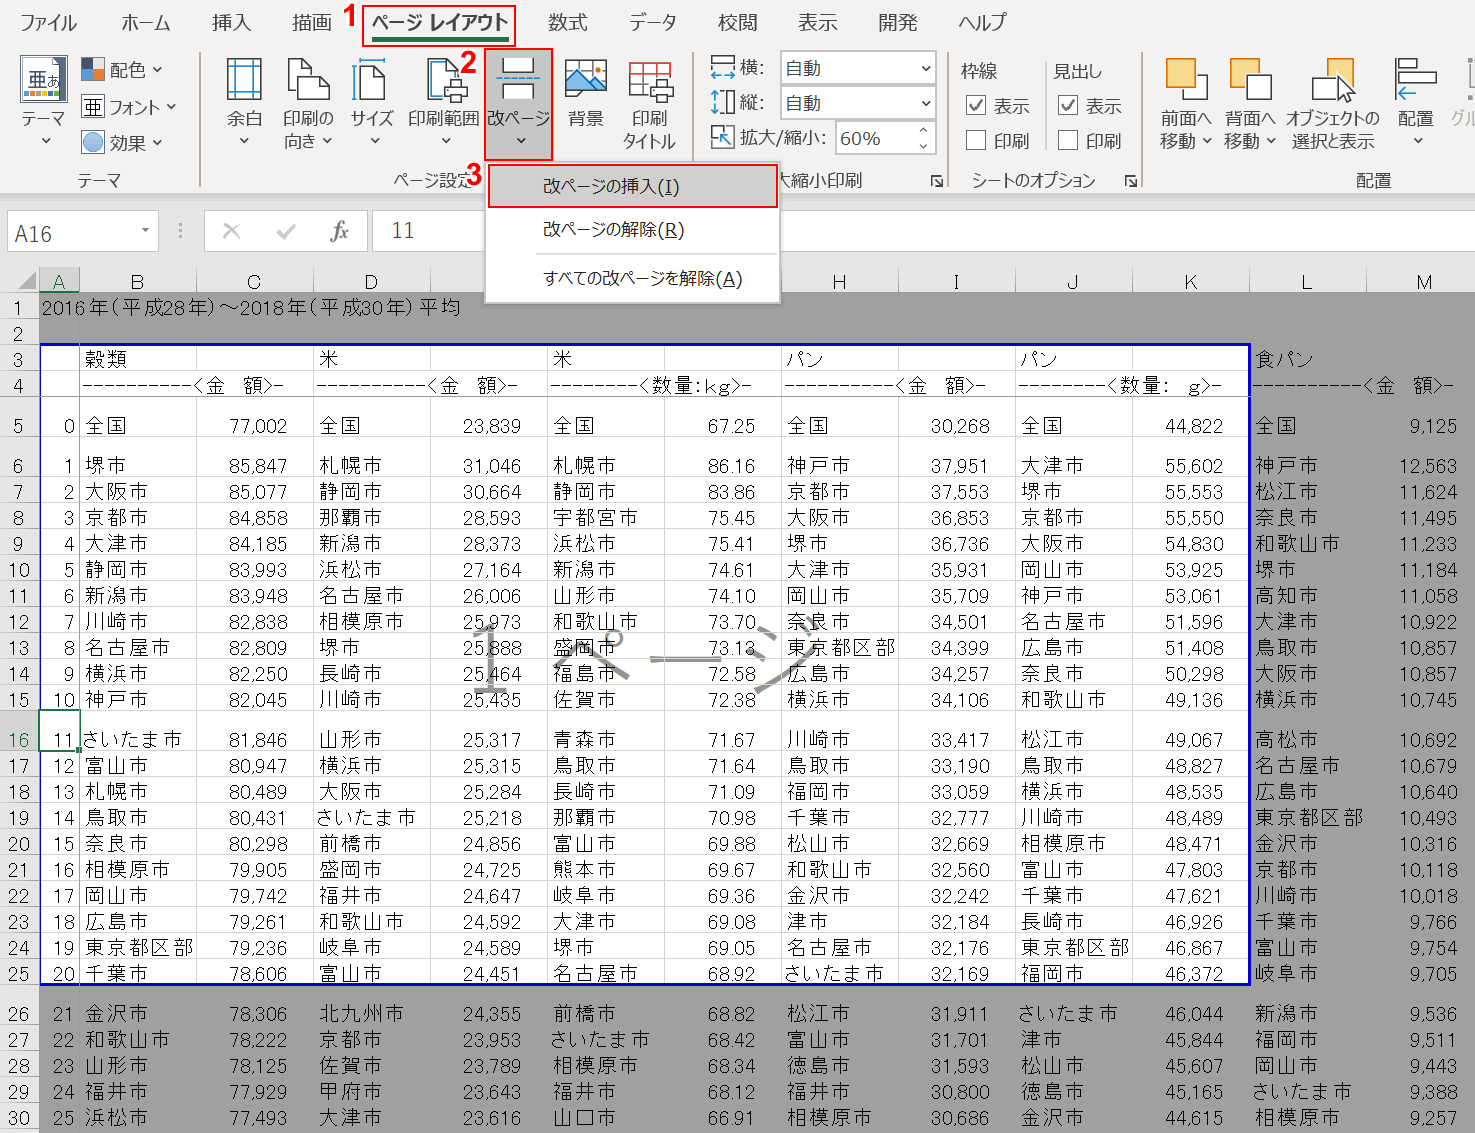Click 前面へ移動 bring forward icon
The height and width of the screenshot is (1133, 1475).
pyautogui.click(x=1186, y=79)
